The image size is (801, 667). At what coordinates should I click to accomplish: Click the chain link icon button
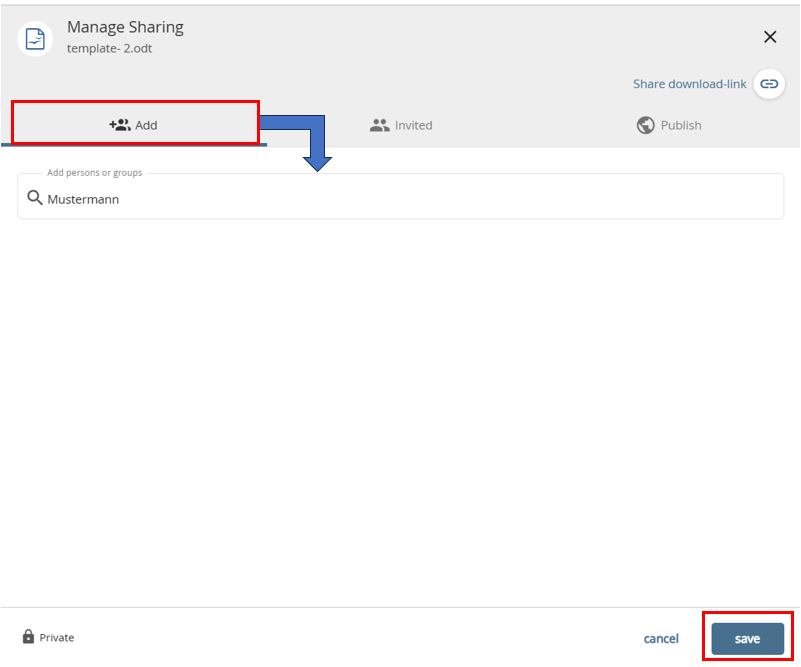pos(768,84)
